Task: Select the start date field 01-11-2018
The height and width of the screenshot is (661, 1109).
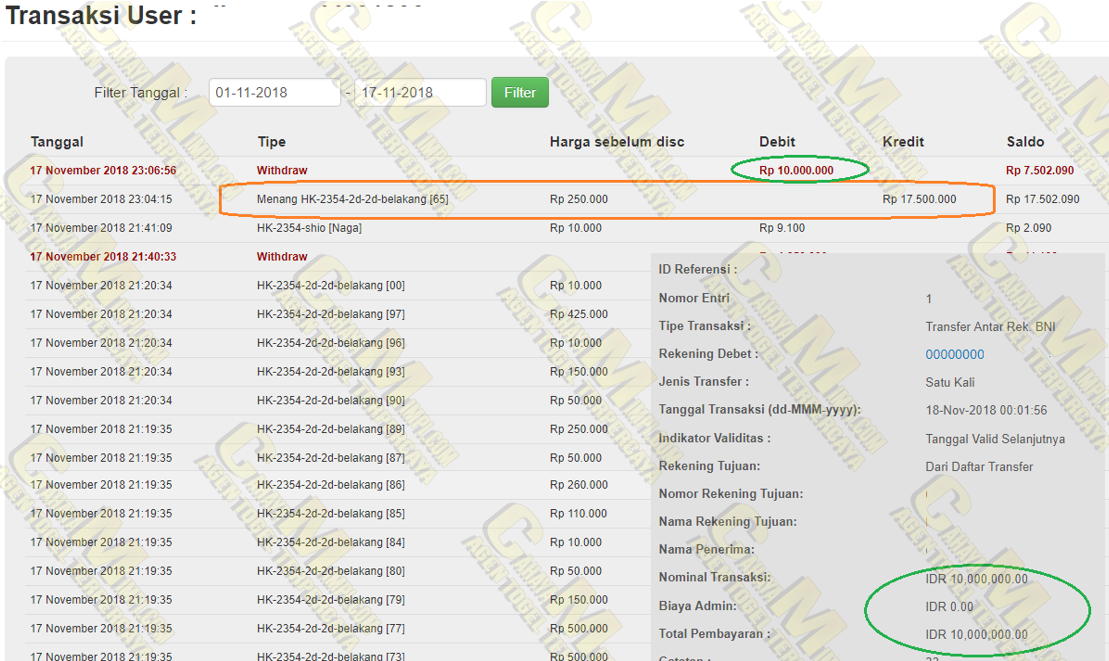Action: coord(274,92)
